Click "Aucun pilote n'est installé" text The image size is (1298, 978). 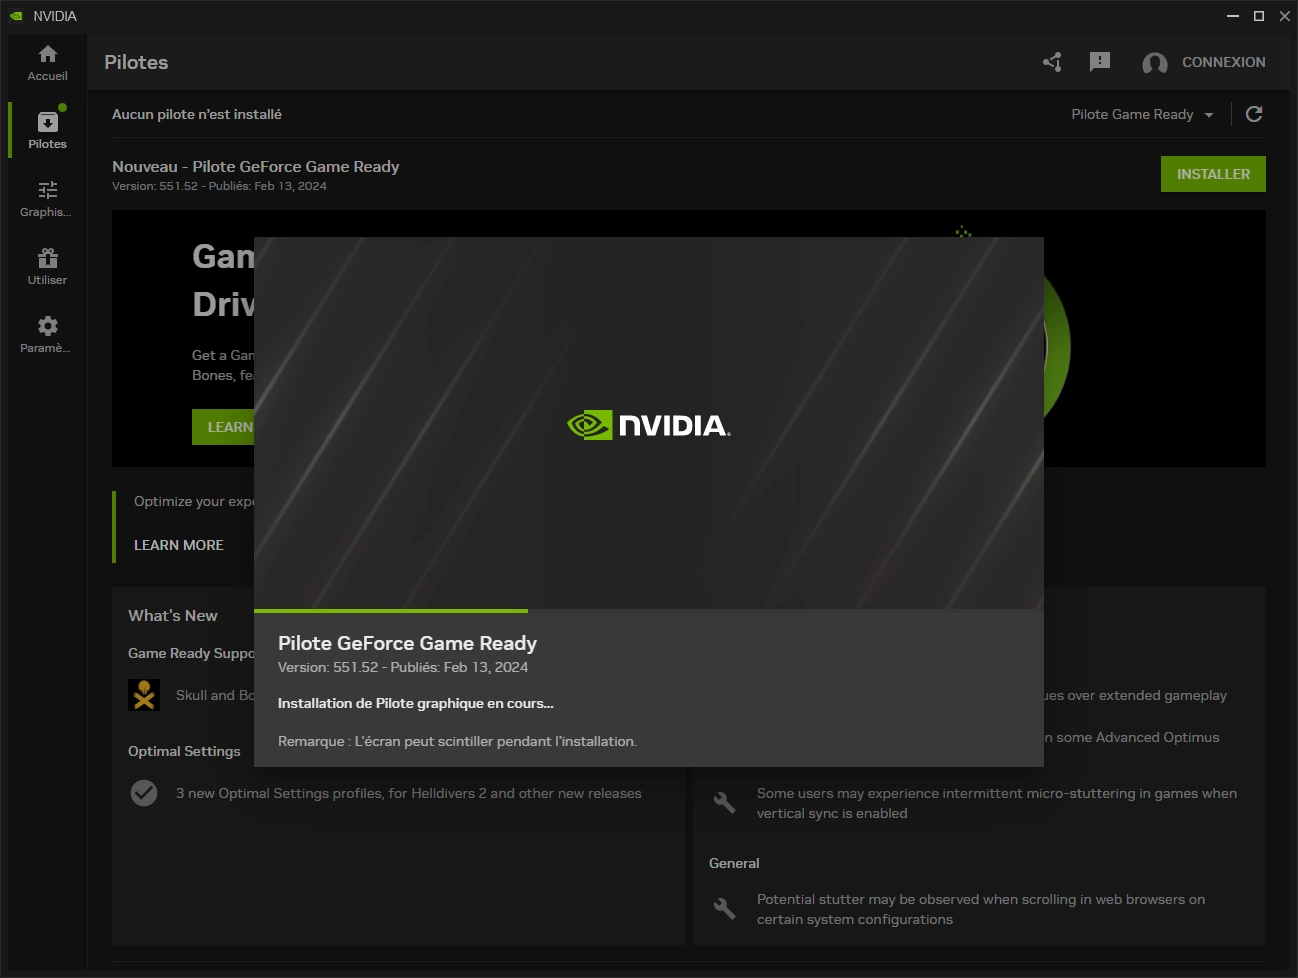[x=197, y=114]
